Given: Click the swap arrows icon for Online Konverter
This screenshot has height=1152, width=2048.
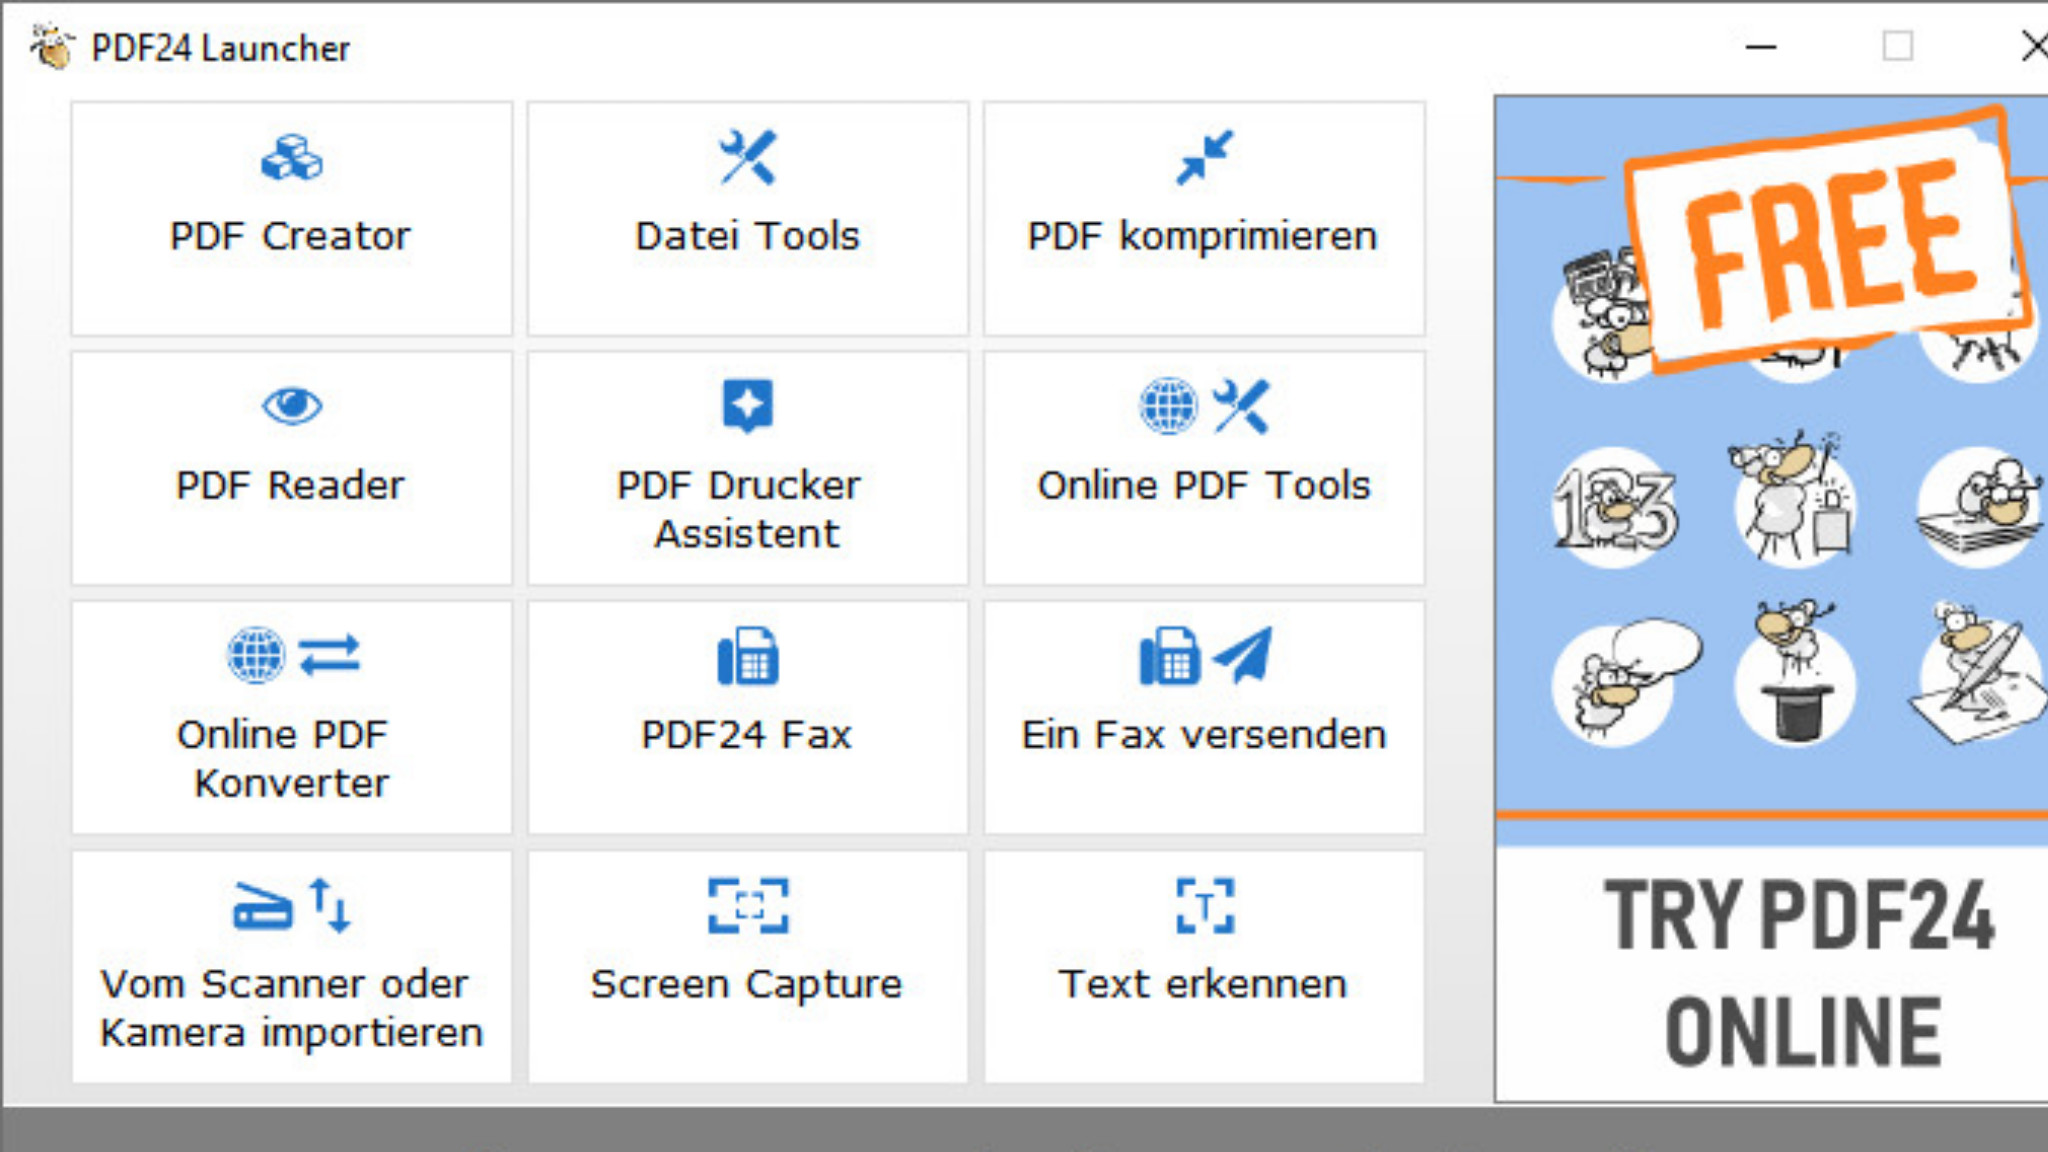Looking at the screenshot, I should 329,655.
